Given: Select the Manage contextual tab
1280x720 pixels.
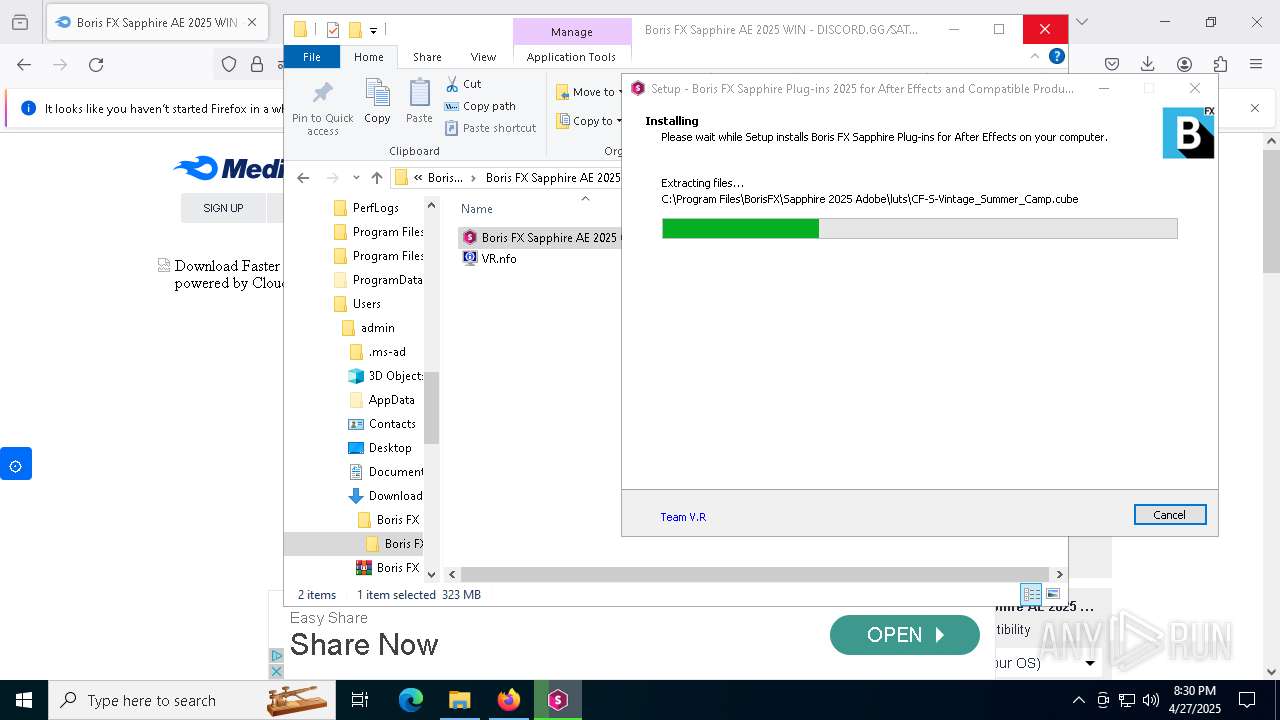Looking at the screenshot, I should pyautogui.click(x=571, y=32).
